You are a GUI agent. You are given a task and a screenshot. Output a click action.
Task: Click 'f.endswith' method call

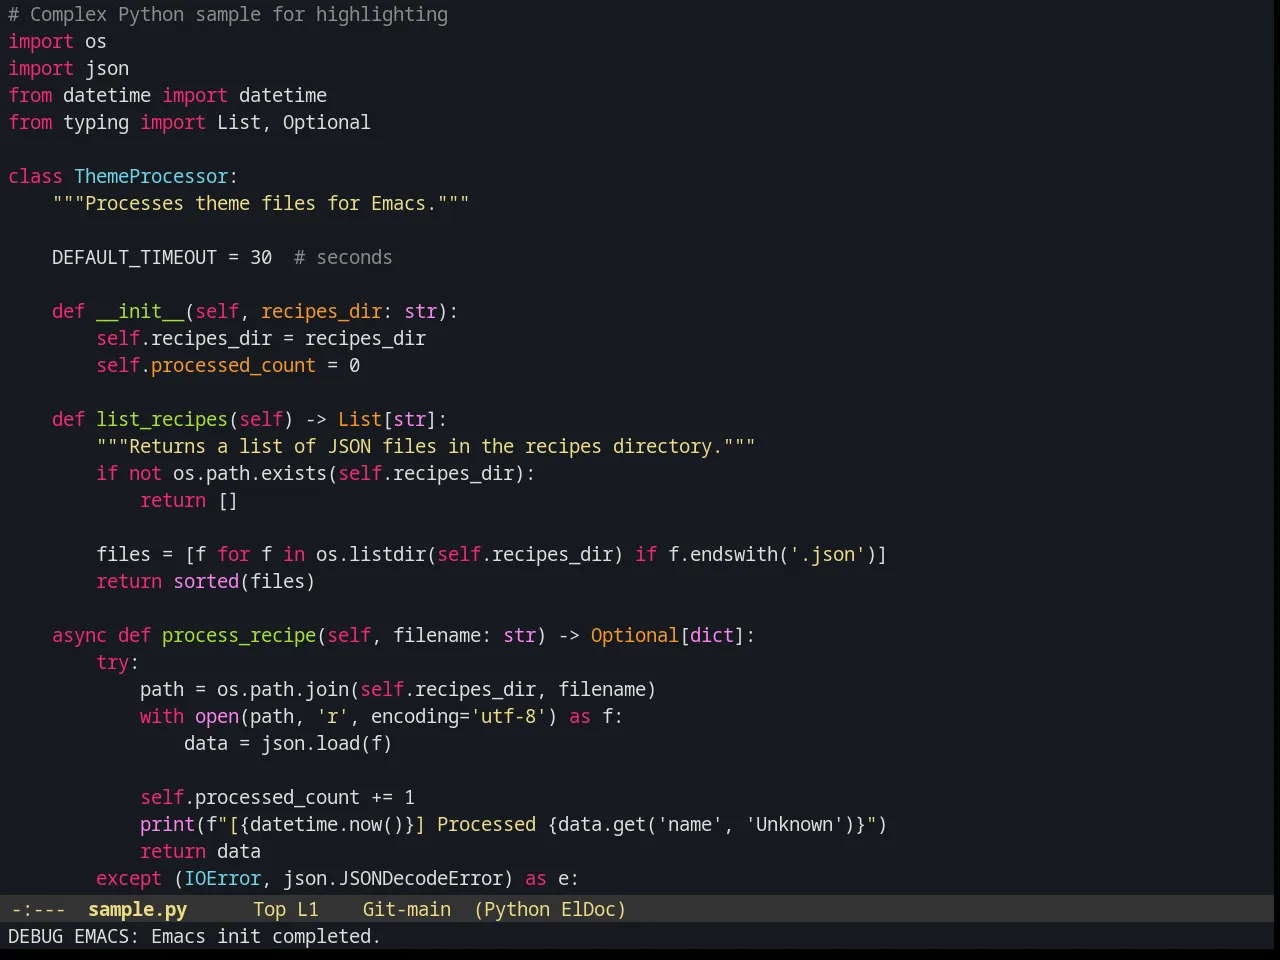point(723,554)
